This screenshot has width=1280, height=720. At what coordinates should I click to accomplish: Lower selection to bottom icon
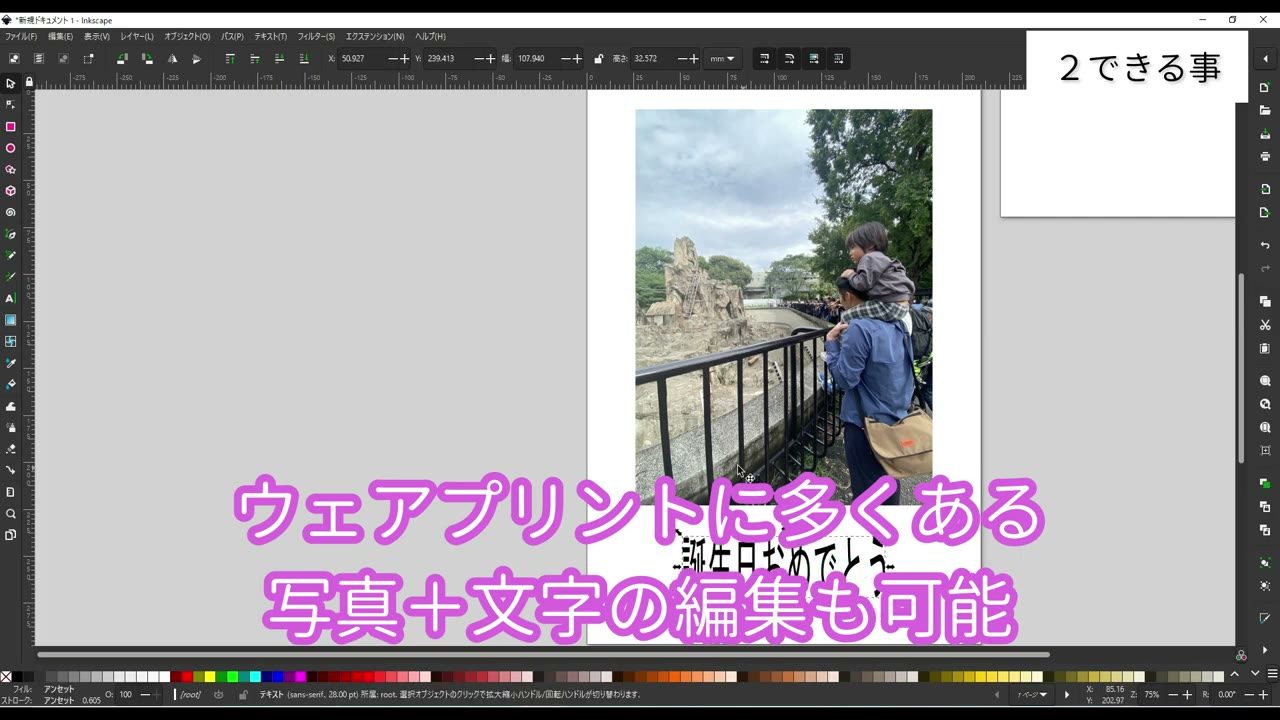point(304,58)
